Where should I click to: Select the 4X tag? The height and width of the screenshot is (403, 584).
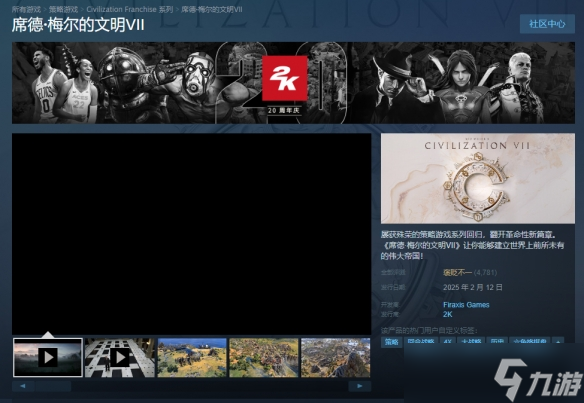pos(448,342)
